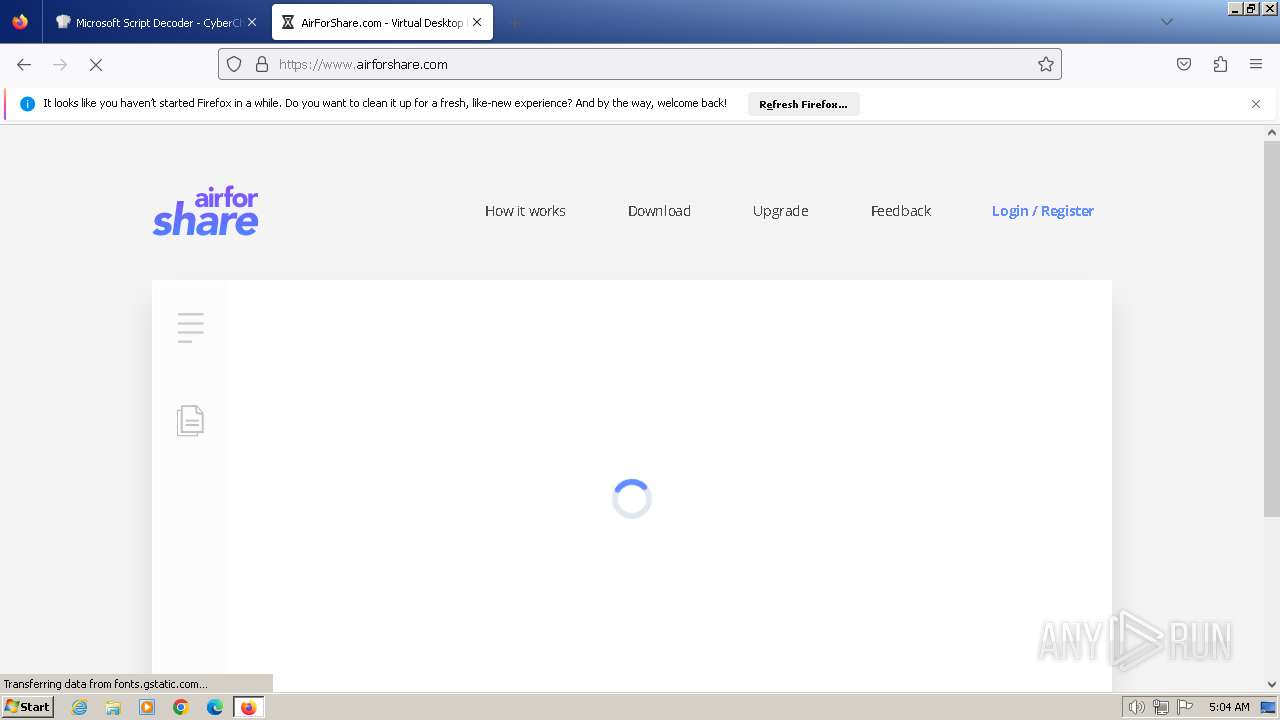Click the page vertical scrollbar thumb
This screenshot has width=1280, height=720.
click(1272, 329)
